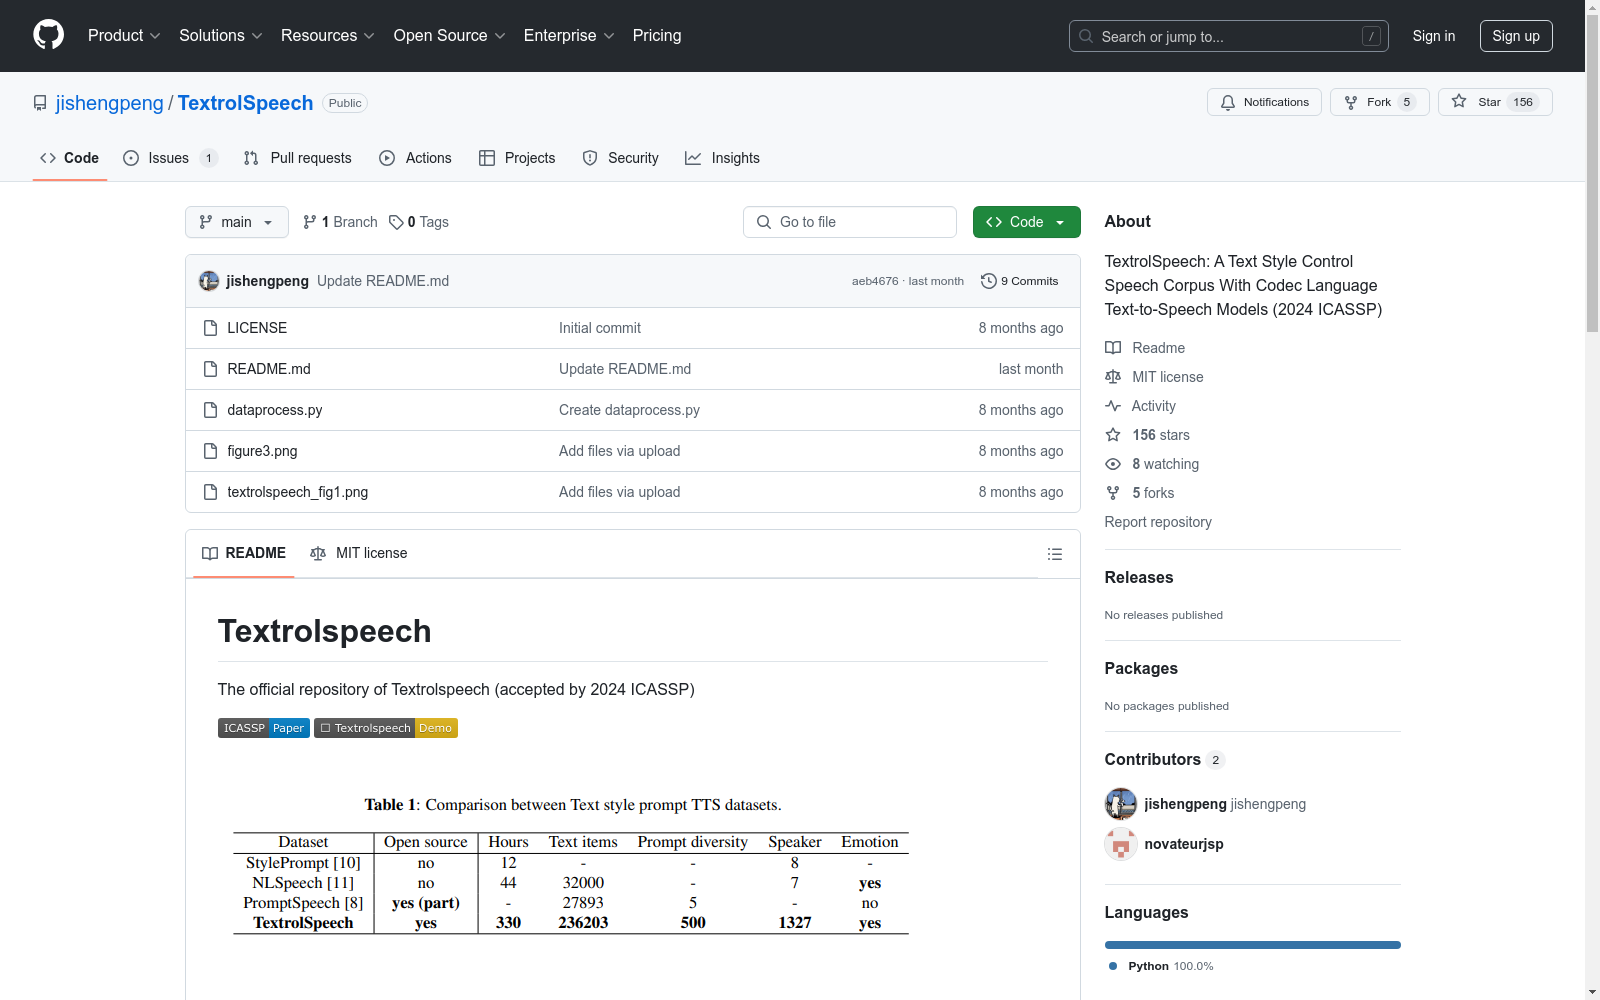
Task: Open the ICASSP Paper badge
Action: 264,728
